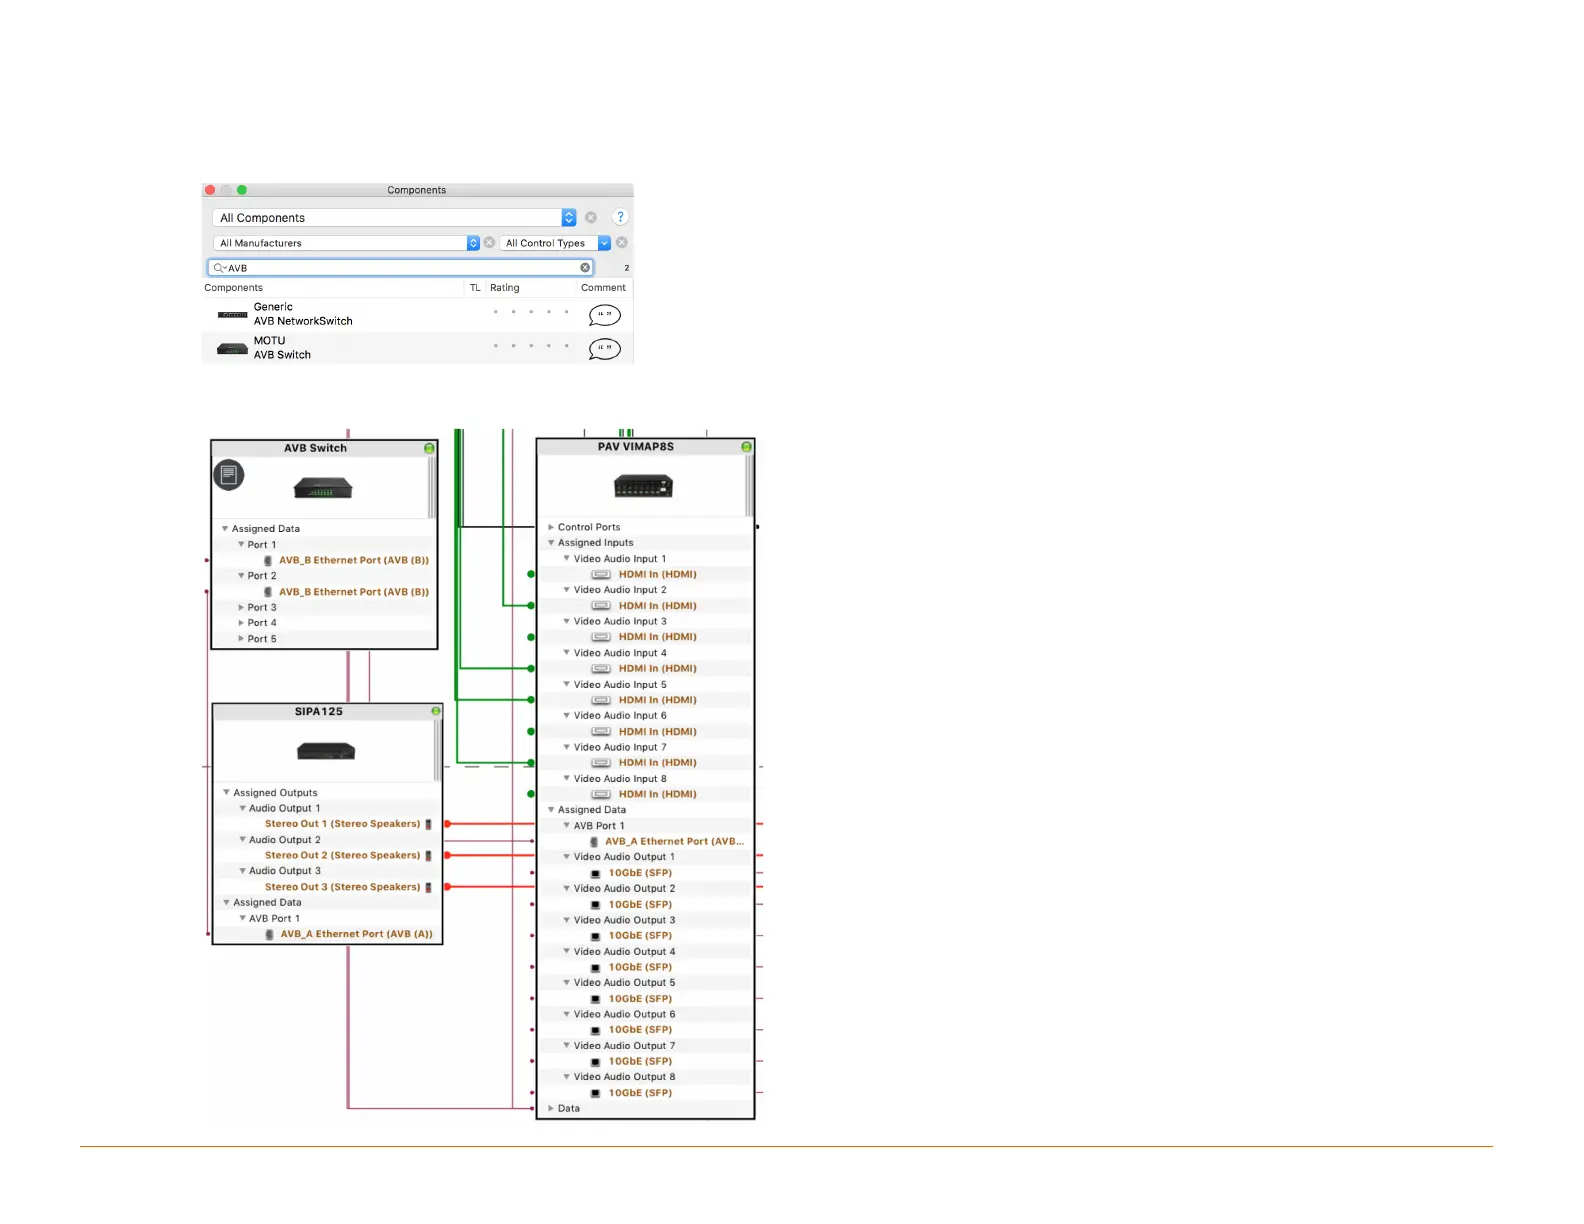Click scrollbar in PAV VIMAP8S block
1584x1224 pixels.
749,485
